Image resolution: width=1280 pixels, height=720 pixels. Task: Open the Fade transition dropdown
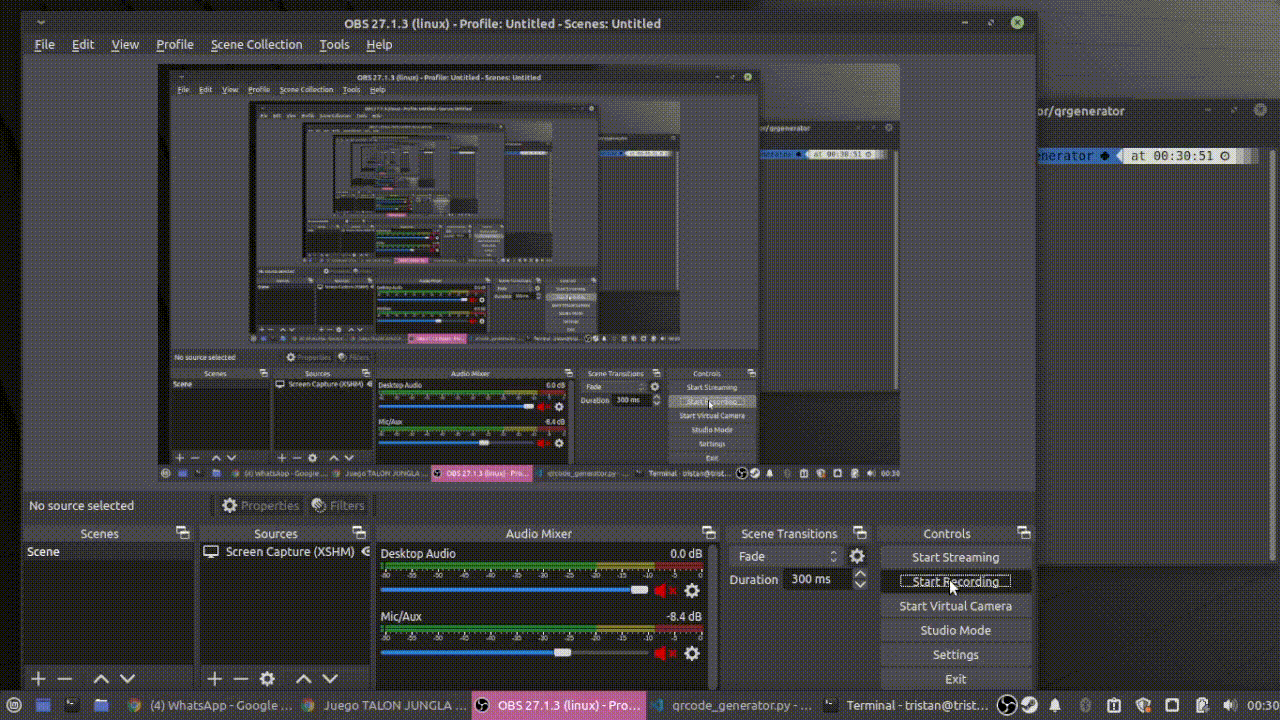(787, 557)
